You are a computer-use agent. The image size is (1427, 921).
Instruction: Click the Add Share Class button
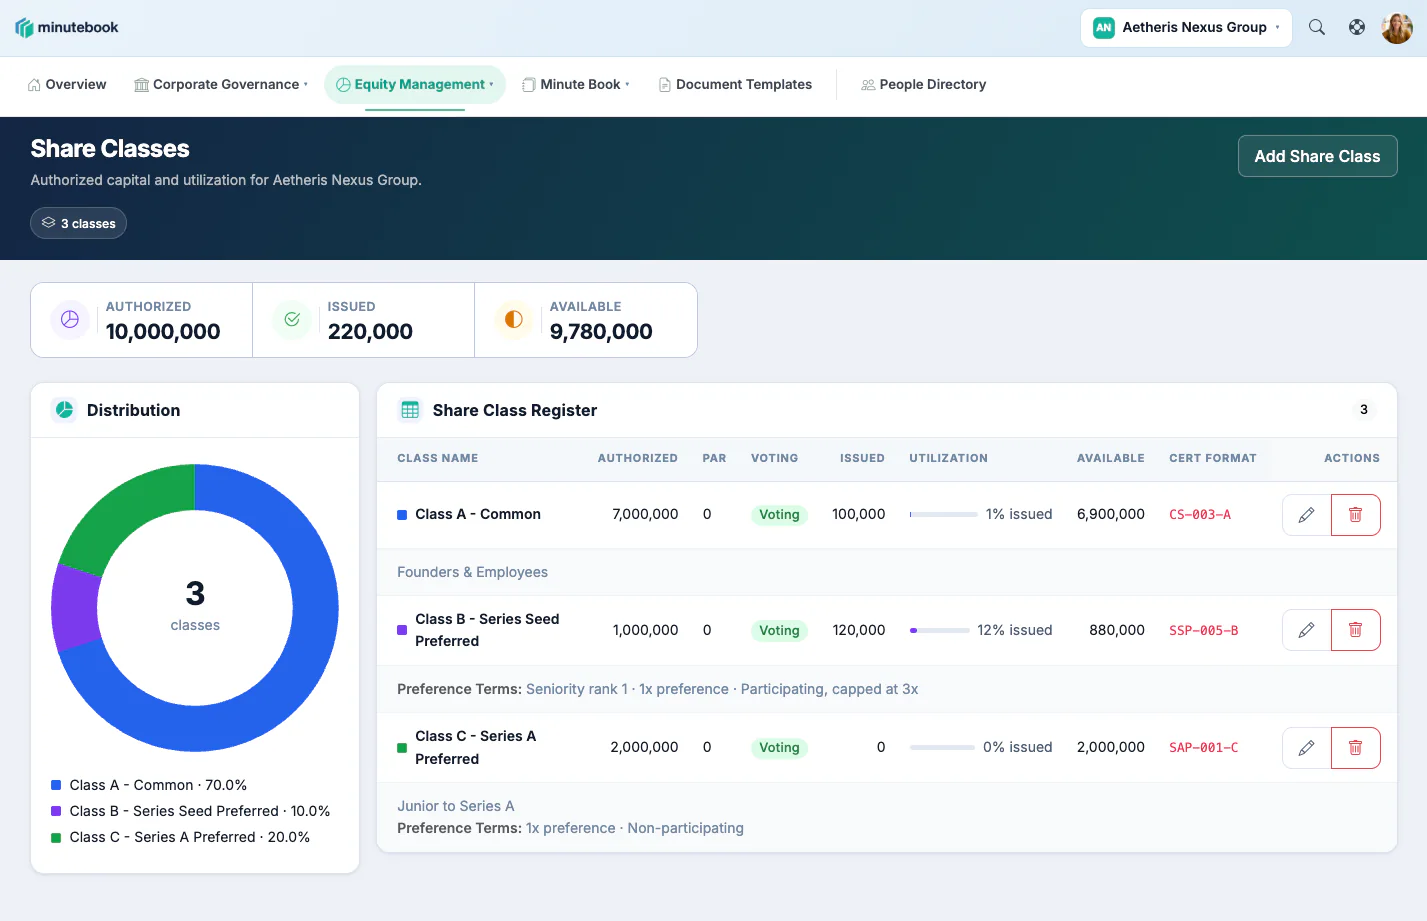coord(1317,156)
